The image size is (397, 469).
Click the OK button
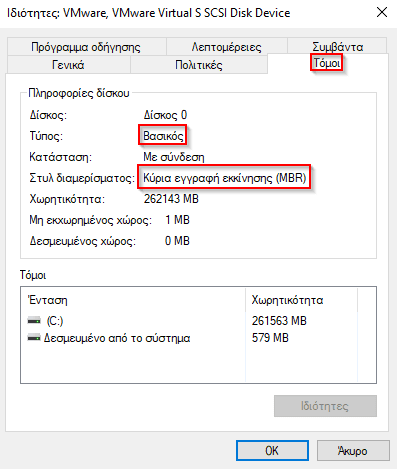point(272,451)
